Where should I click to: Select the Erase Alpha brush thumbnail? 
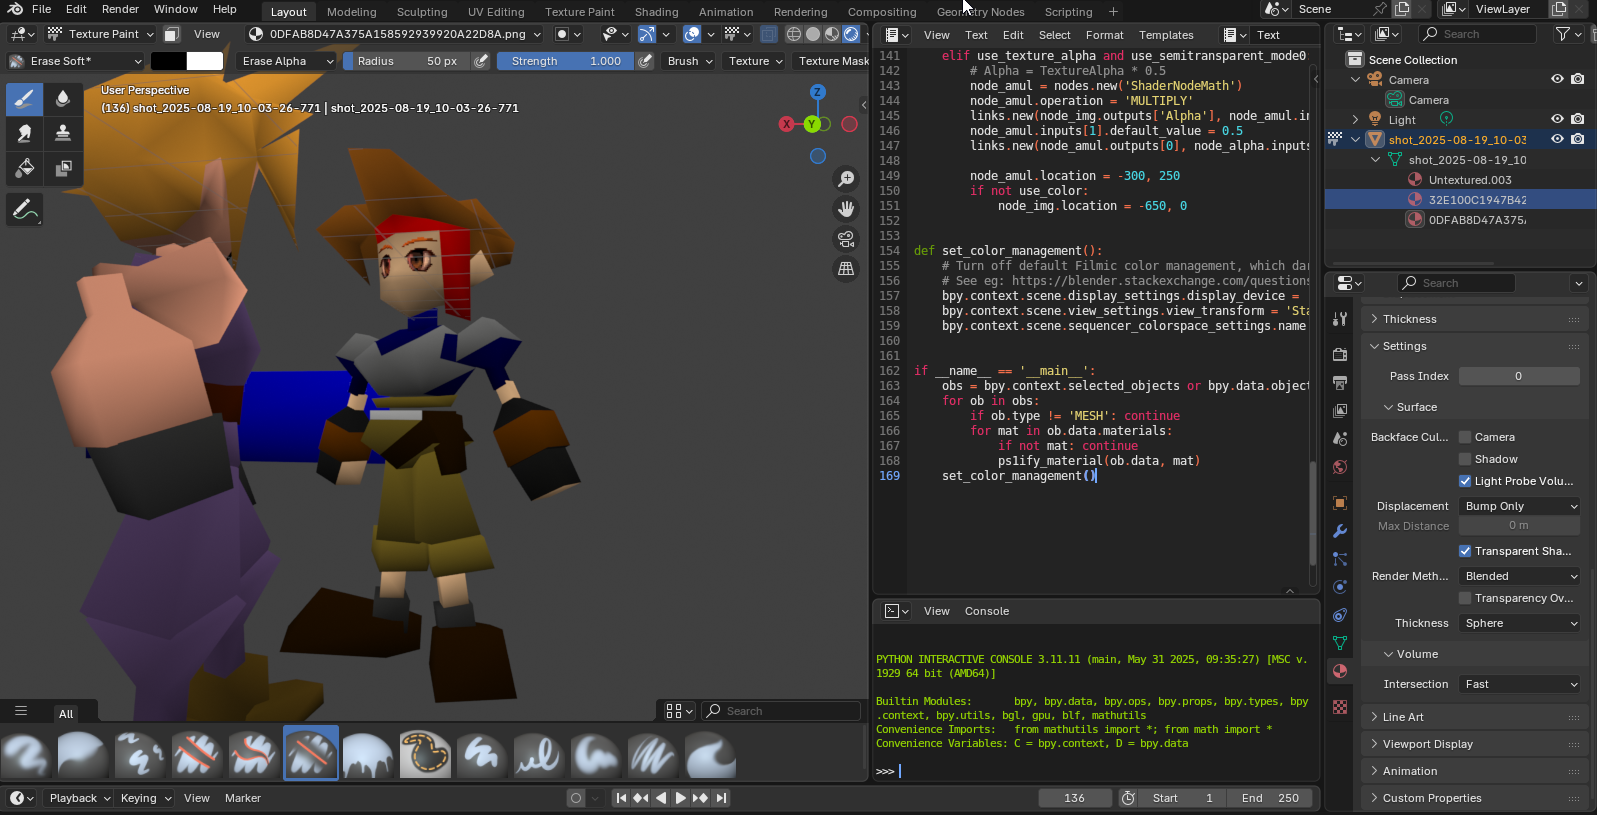[x=311, y=753]
